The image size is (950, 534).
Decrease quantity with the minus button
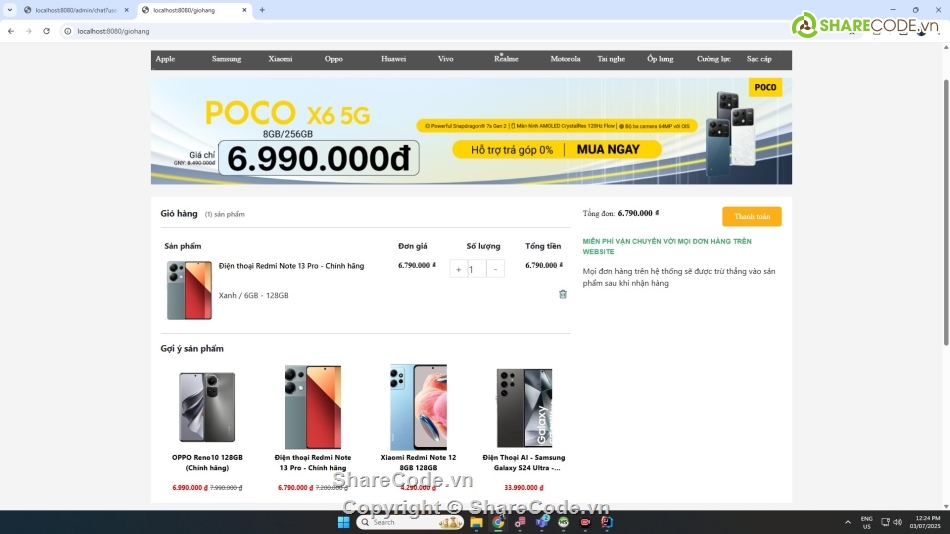pyautogui.click(x=496, y=269)
